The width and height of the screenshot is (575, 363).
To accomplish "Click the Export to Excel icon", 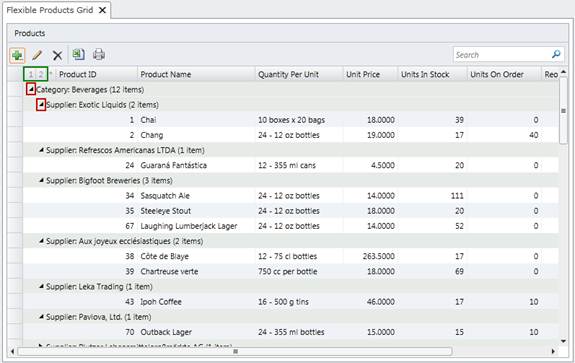I will [78, 55].
